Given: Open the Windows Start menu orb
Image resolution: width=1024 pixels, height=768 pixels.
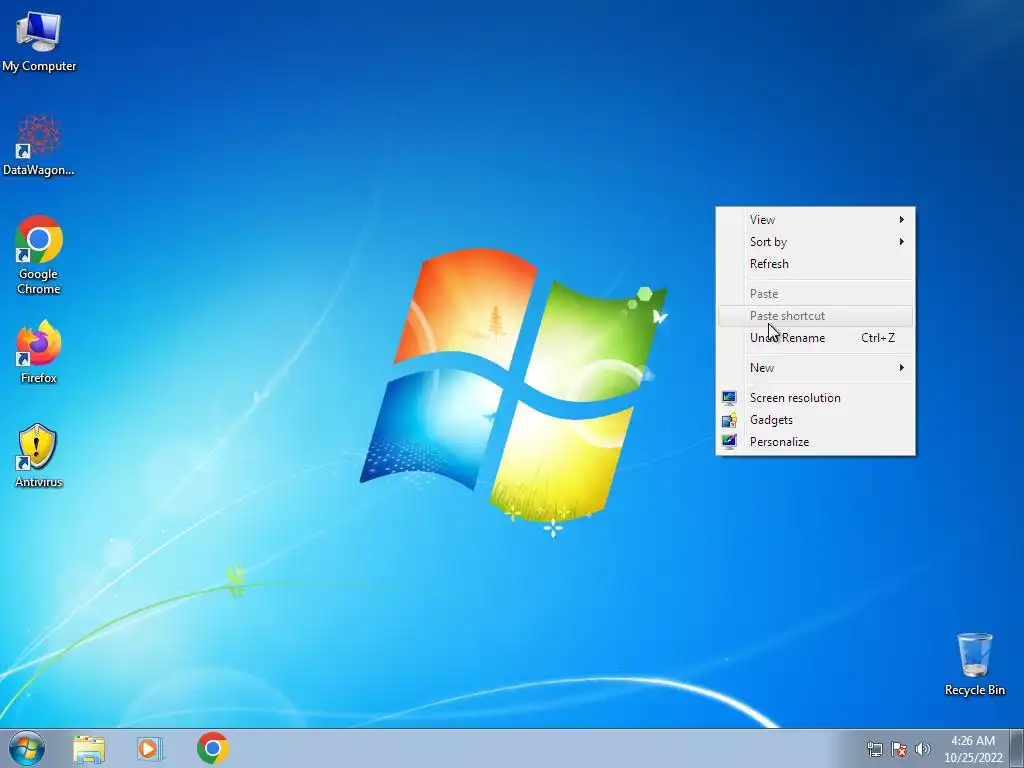Looking at the screenshot, I should tap(27, 748).
